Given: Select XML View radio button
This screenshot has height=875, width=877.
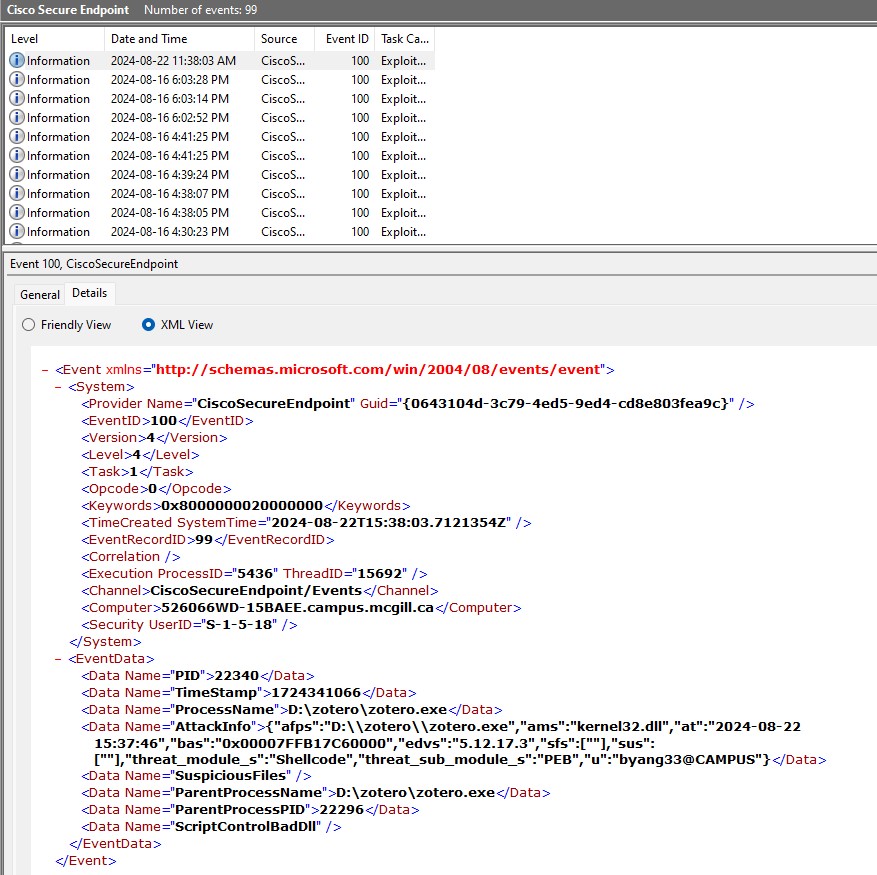Looking at the screenshot, I should 148,324.
